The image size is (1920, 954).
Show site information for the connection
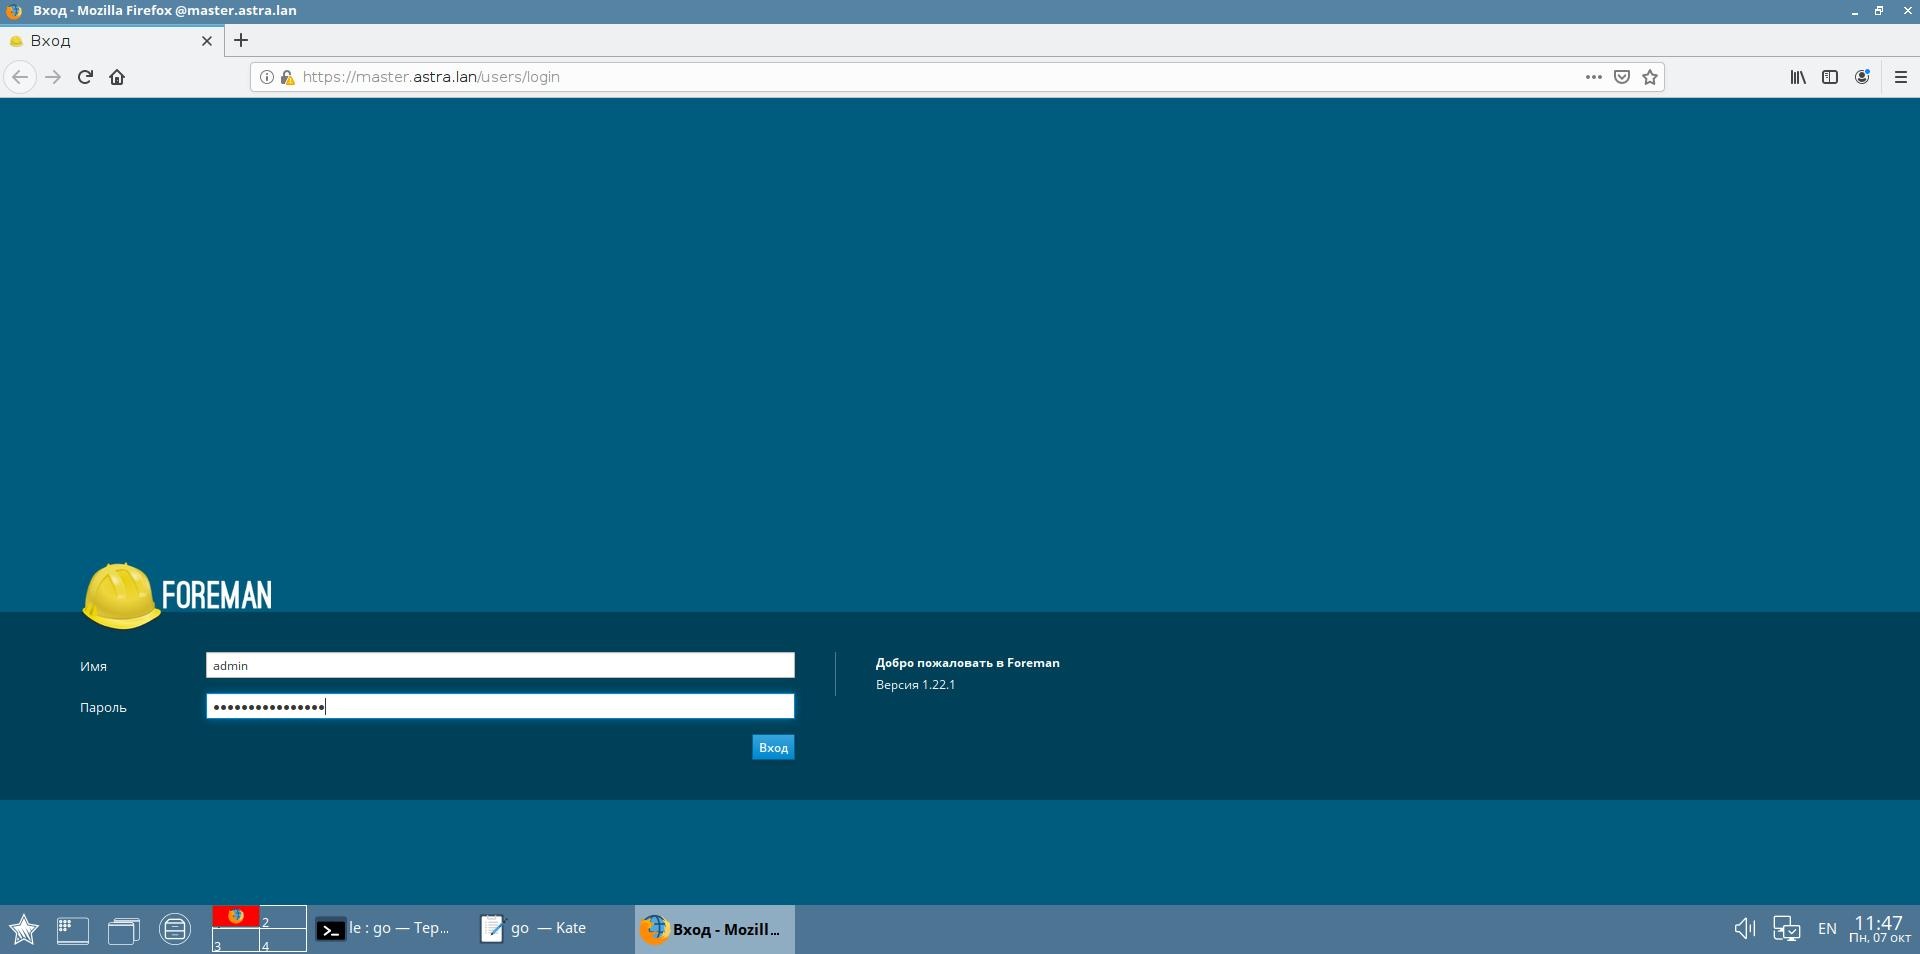pyautogui.click(x=267, y=77)
